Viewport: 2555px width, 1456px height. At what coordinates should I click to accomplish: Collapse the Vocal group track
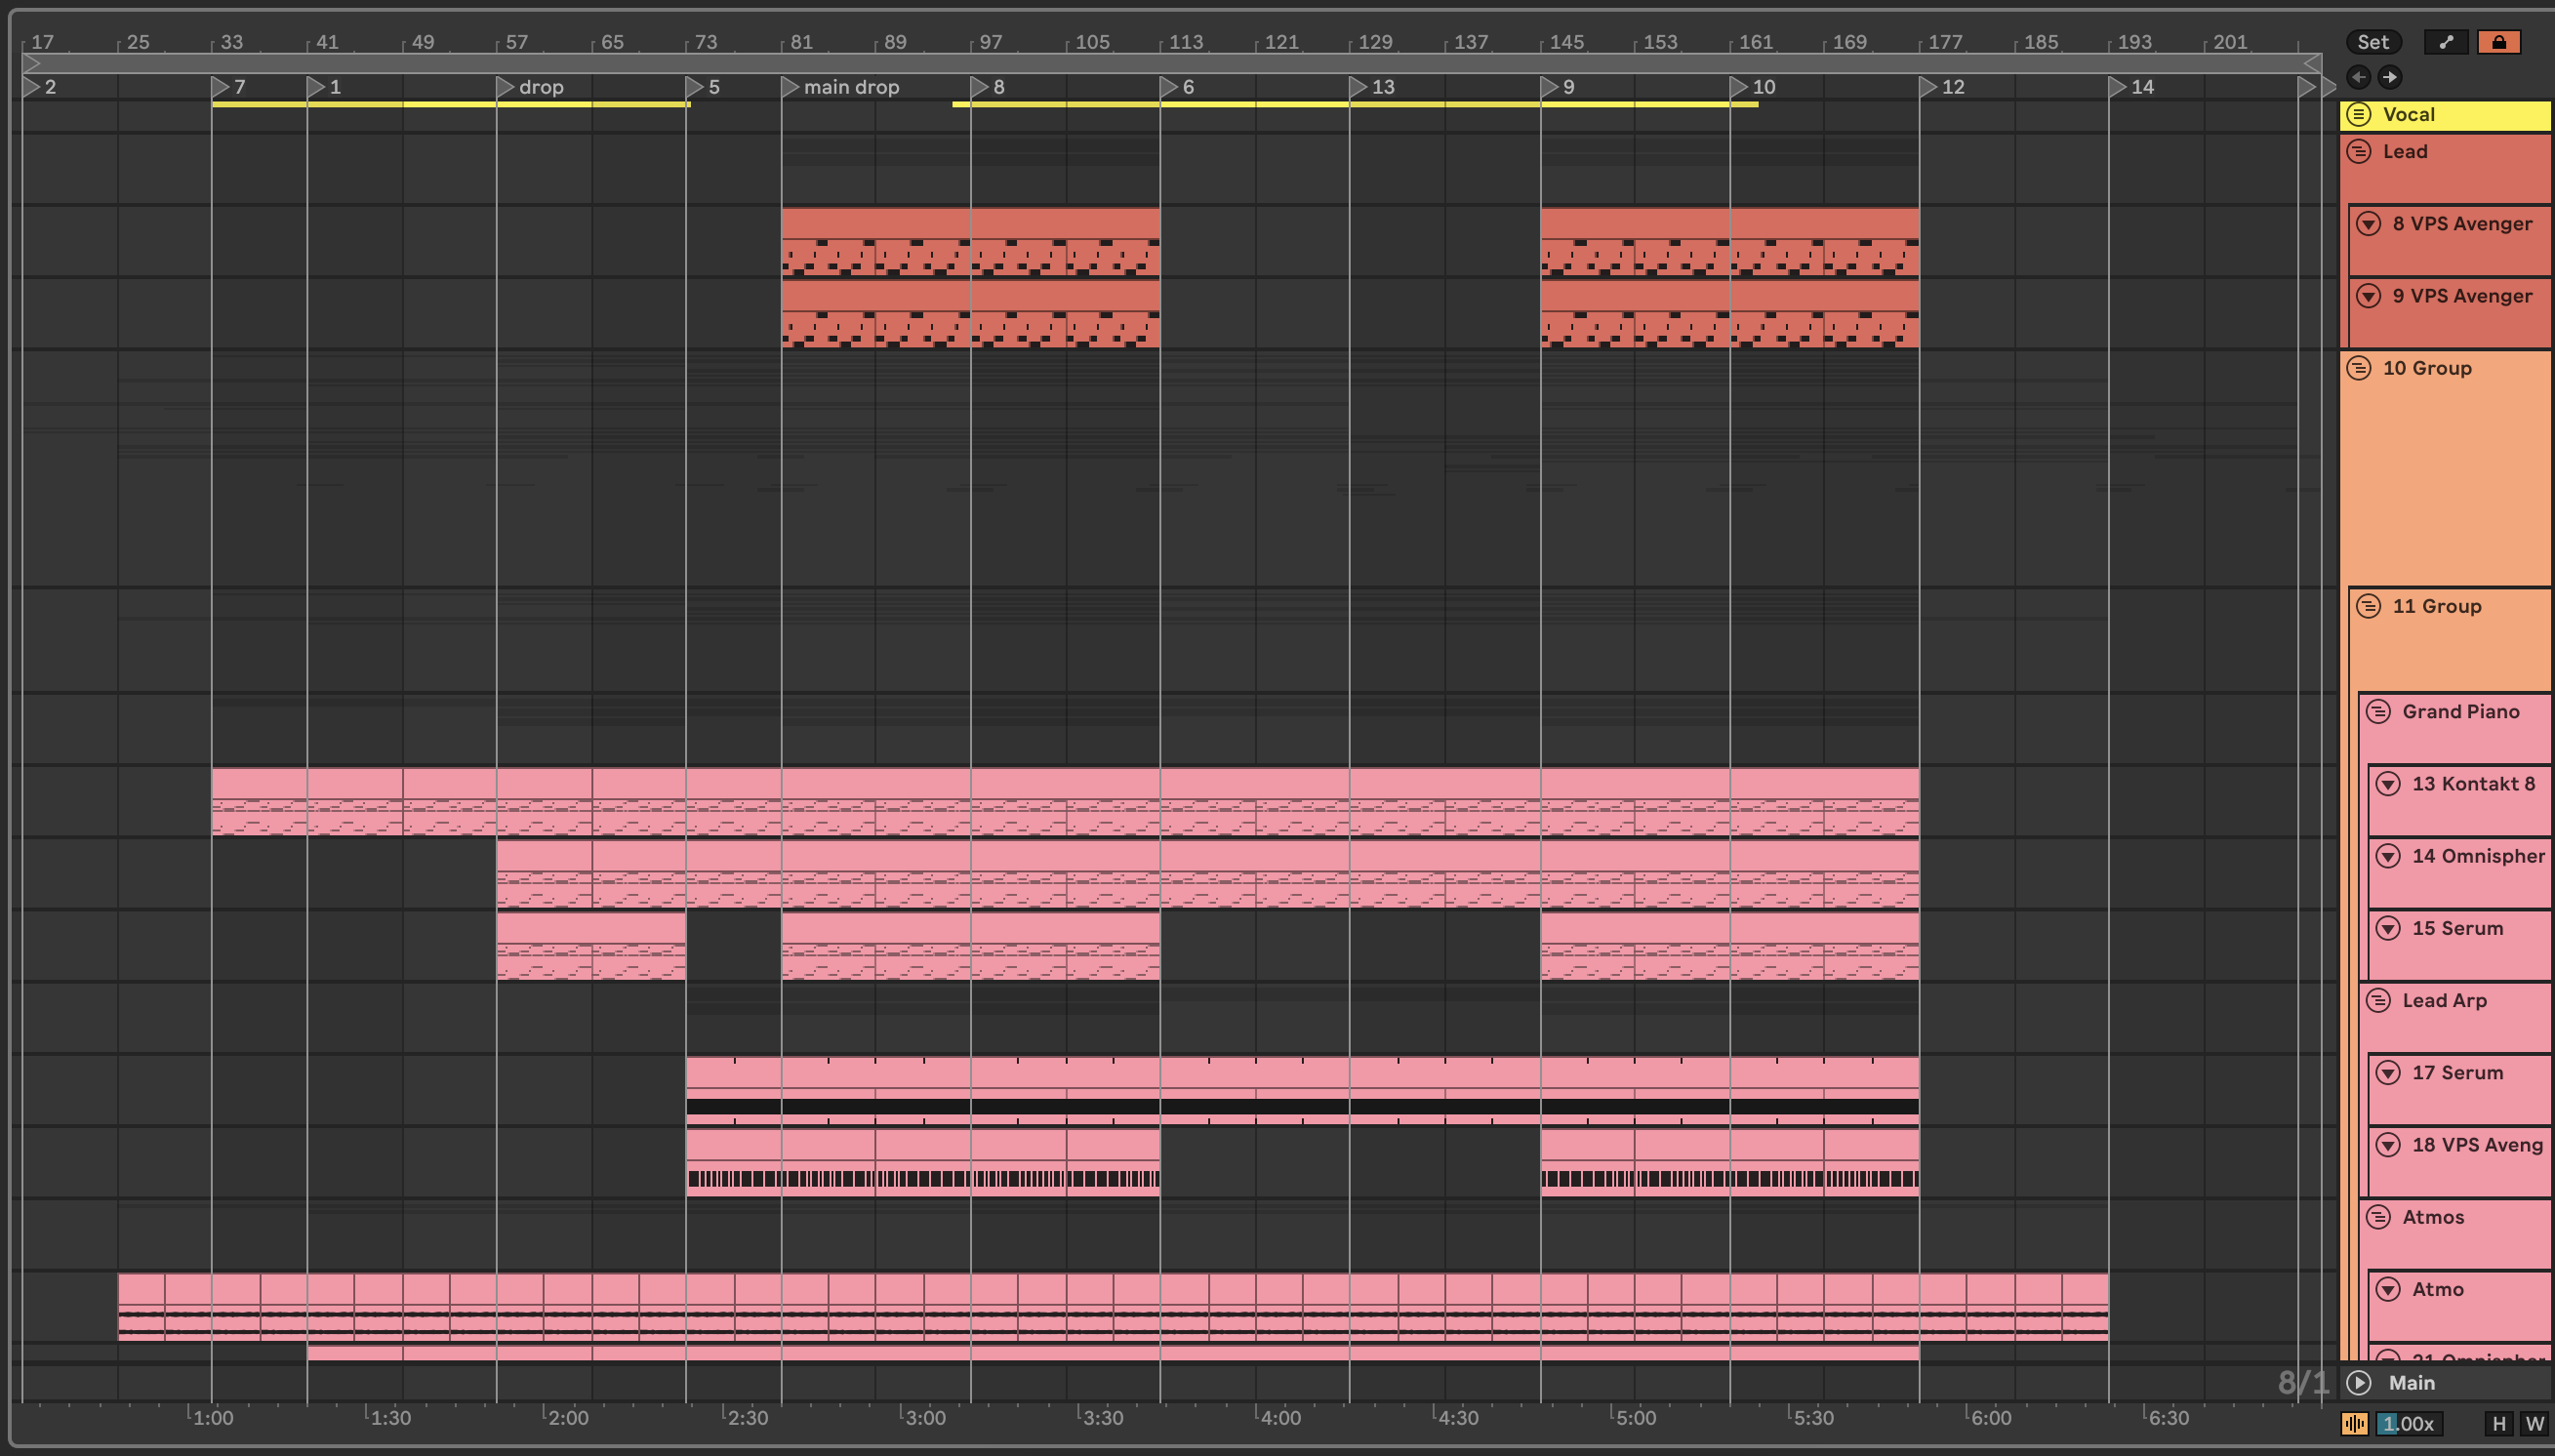point(2359,114)
